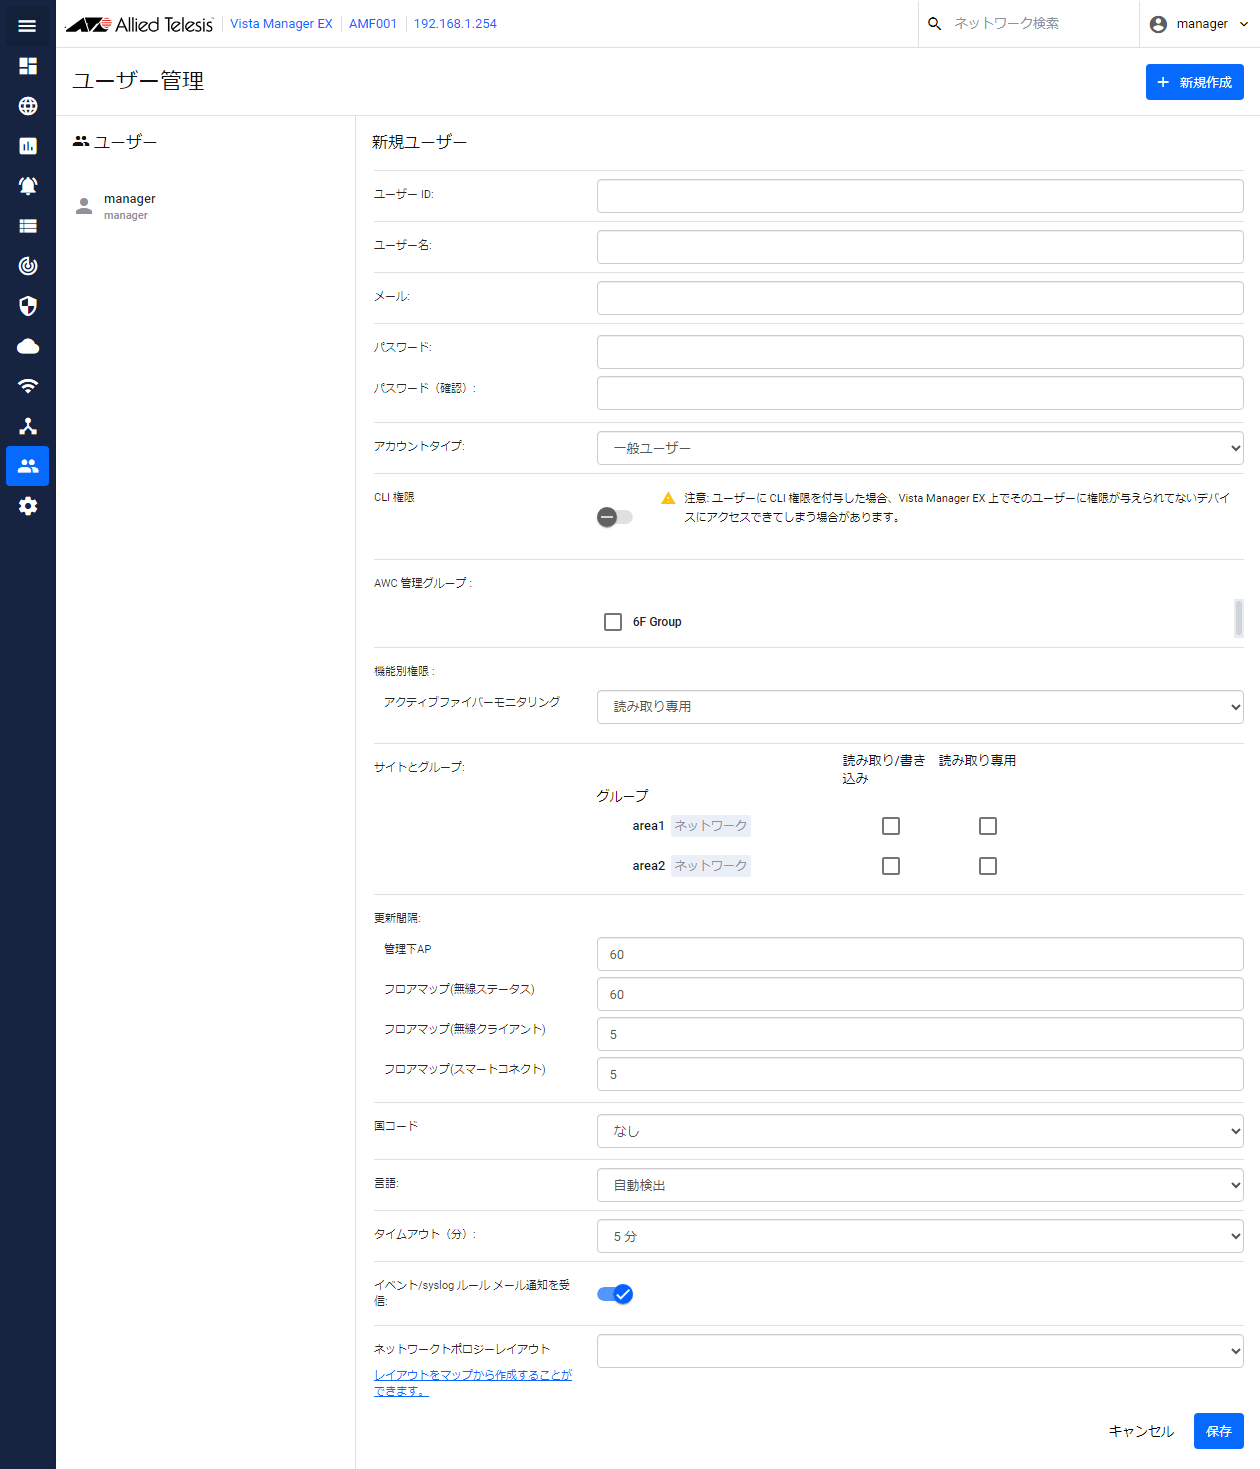Viewport: 1260px width, 1469px height.
Task: Open the network map globe icon
Action: pyautogui.click(x=28, y=106)
